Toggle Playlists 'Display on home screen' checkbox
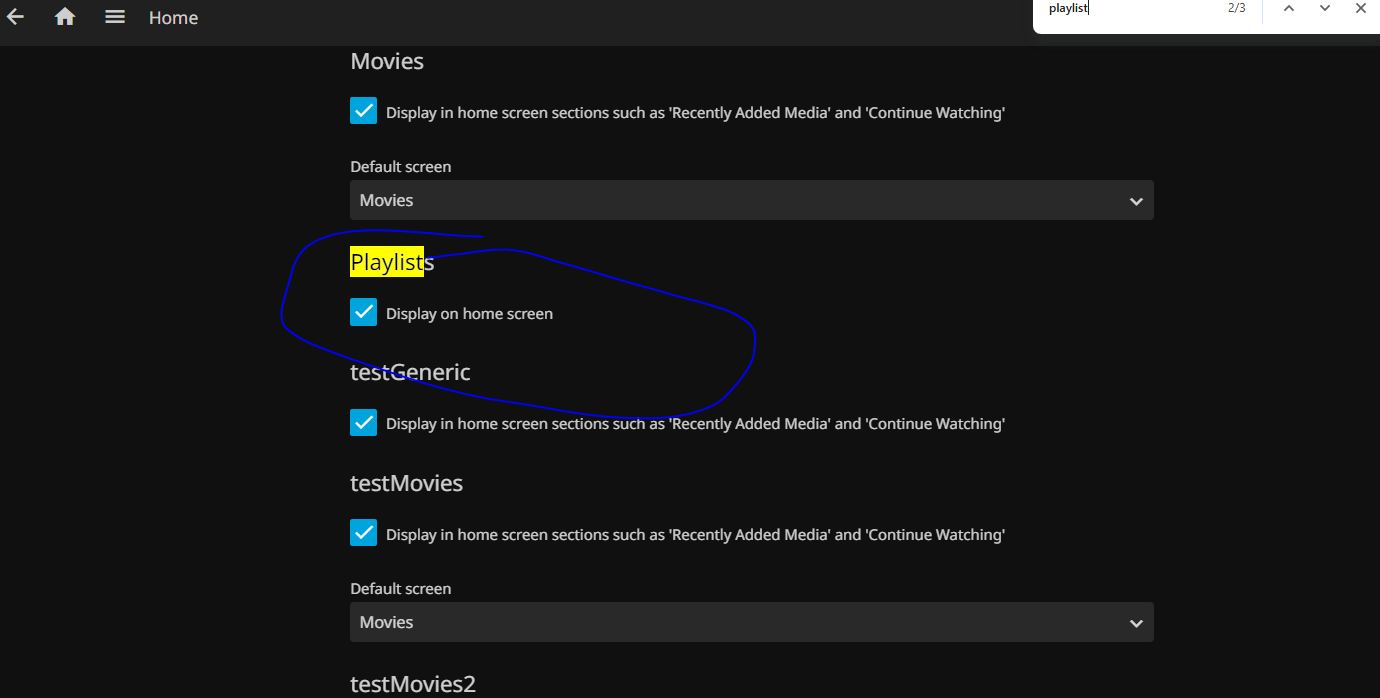The width and height of the screenshot is (1380, 698). [364, 312]
